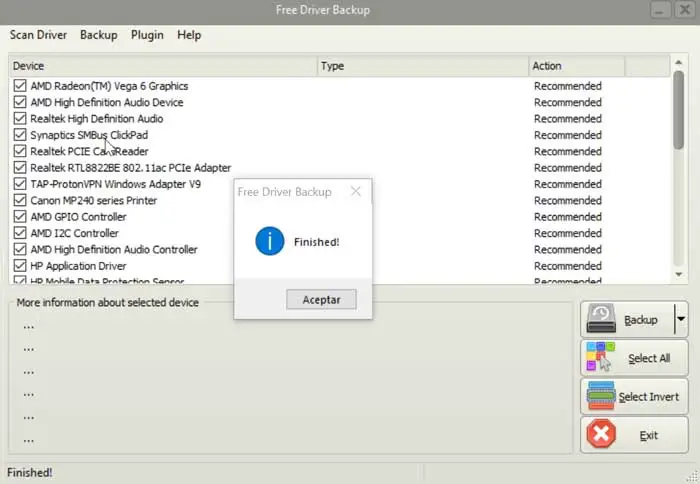Toggle TAP-ProtonVPN Windows Adapter V9 checkbox

pyautogui.click(x=20, y=184)
